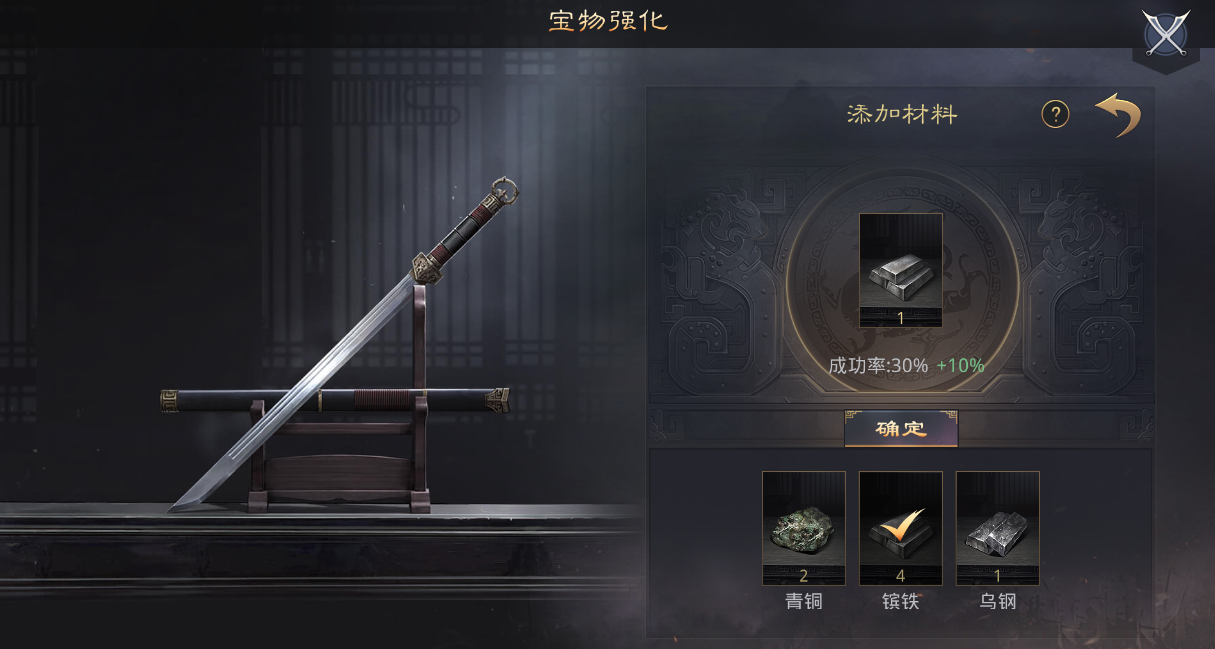The height and width of the screenshot is (649, 1215).
Task: Close the screen with the crossed swords icon
Action: [x=1165, y=34]
